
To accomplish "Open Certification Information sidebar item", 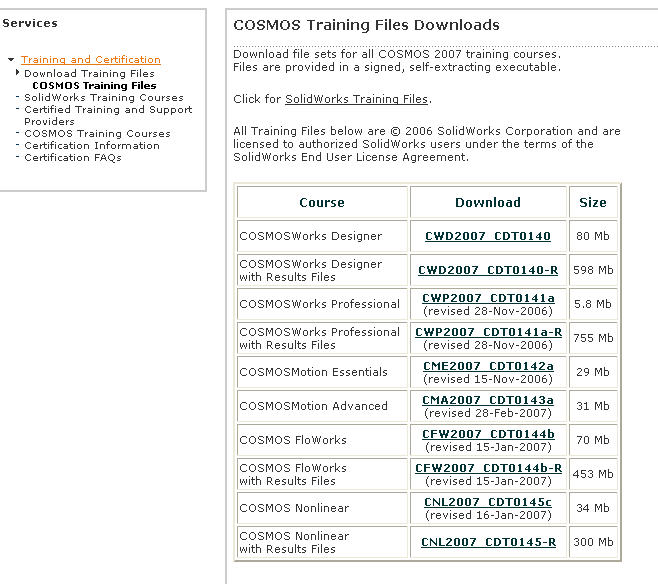I will coord(92,146).
